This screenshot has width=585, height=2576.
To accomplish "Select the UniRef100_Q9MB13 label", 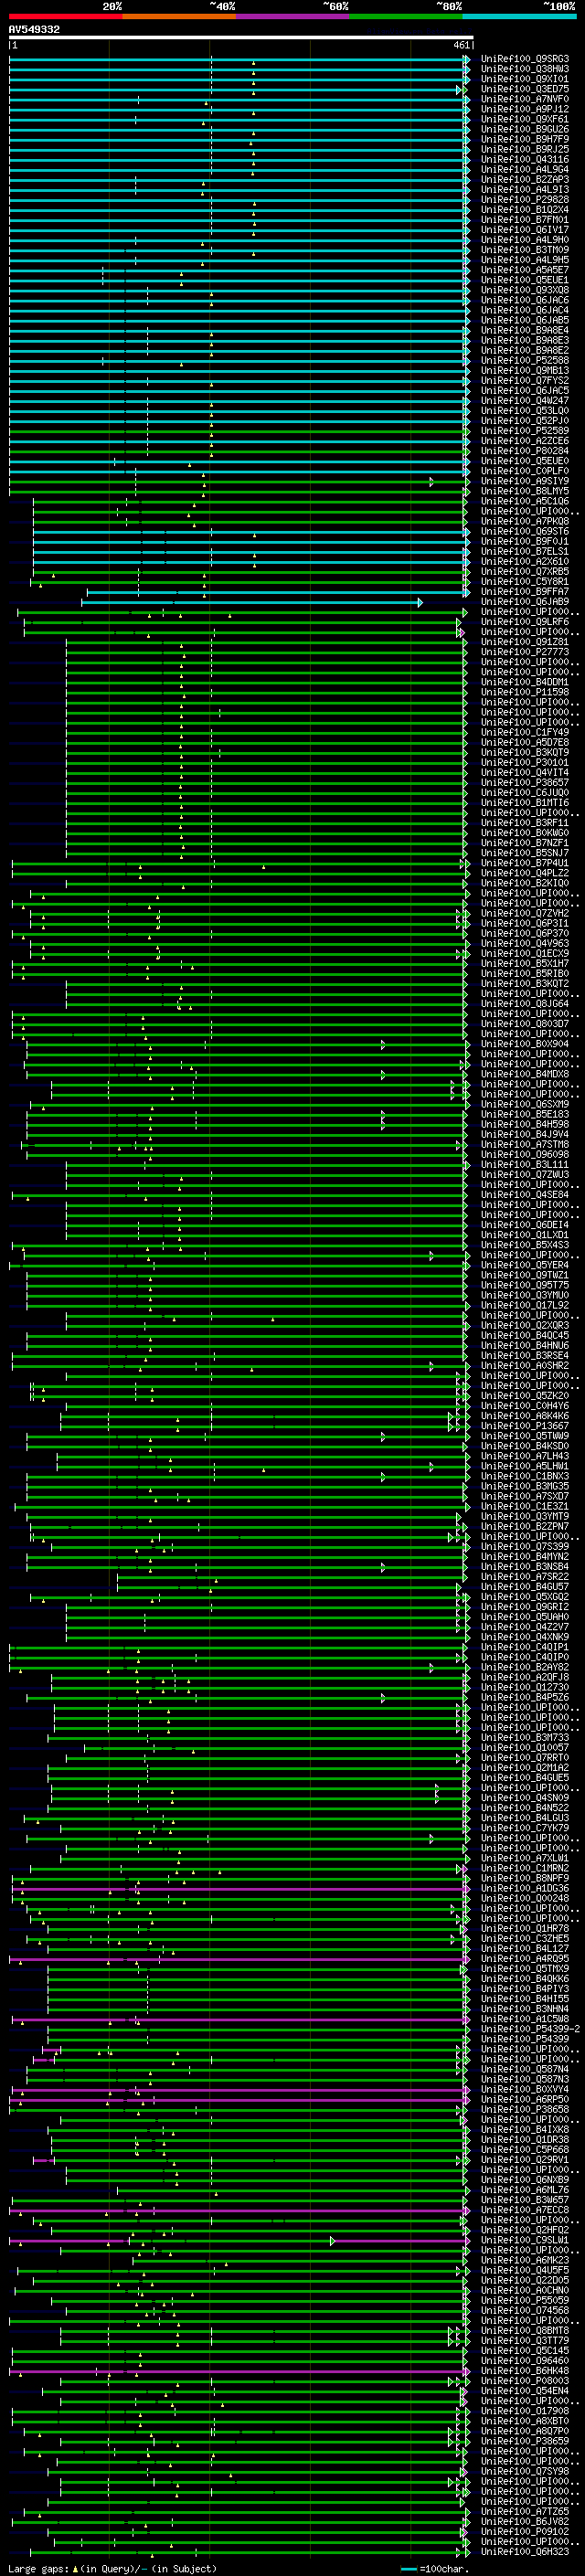I will pos(525,370).
